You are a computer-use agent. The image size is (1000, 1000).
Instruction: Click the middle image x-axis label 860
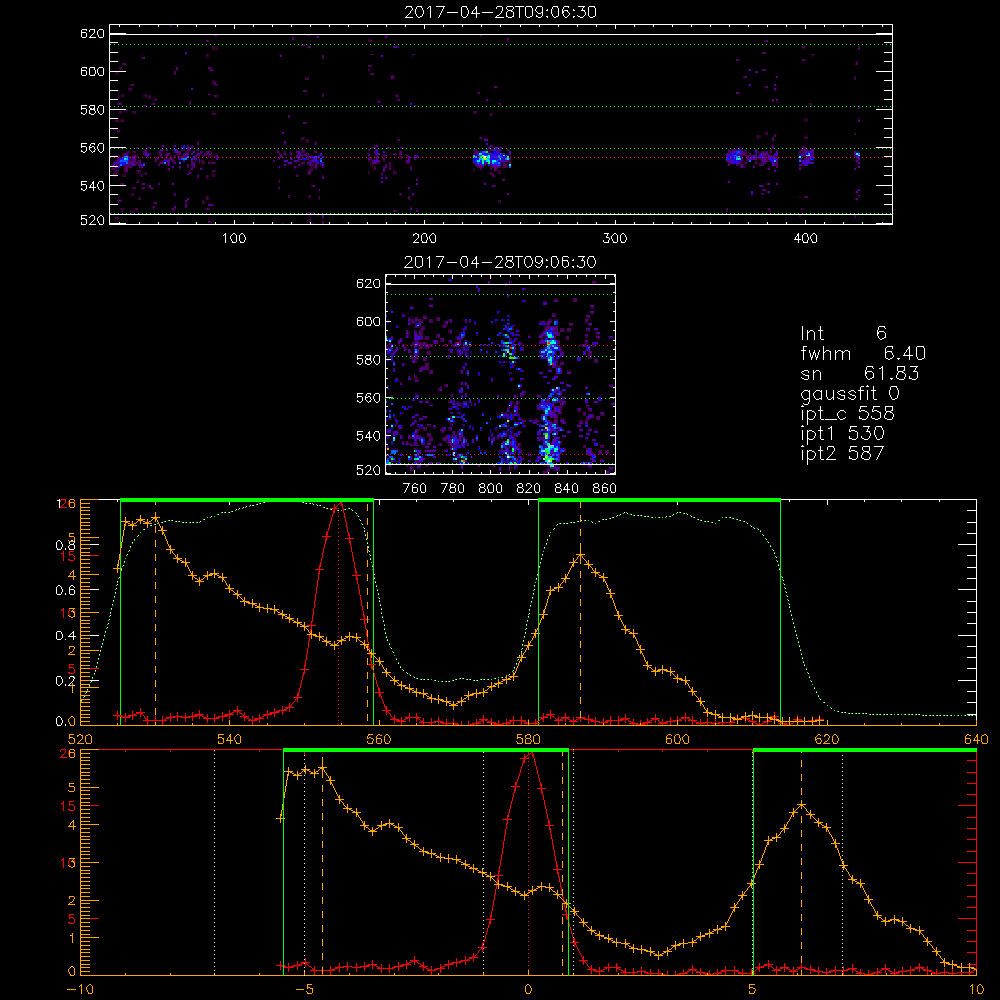click(x=605, y=489)
